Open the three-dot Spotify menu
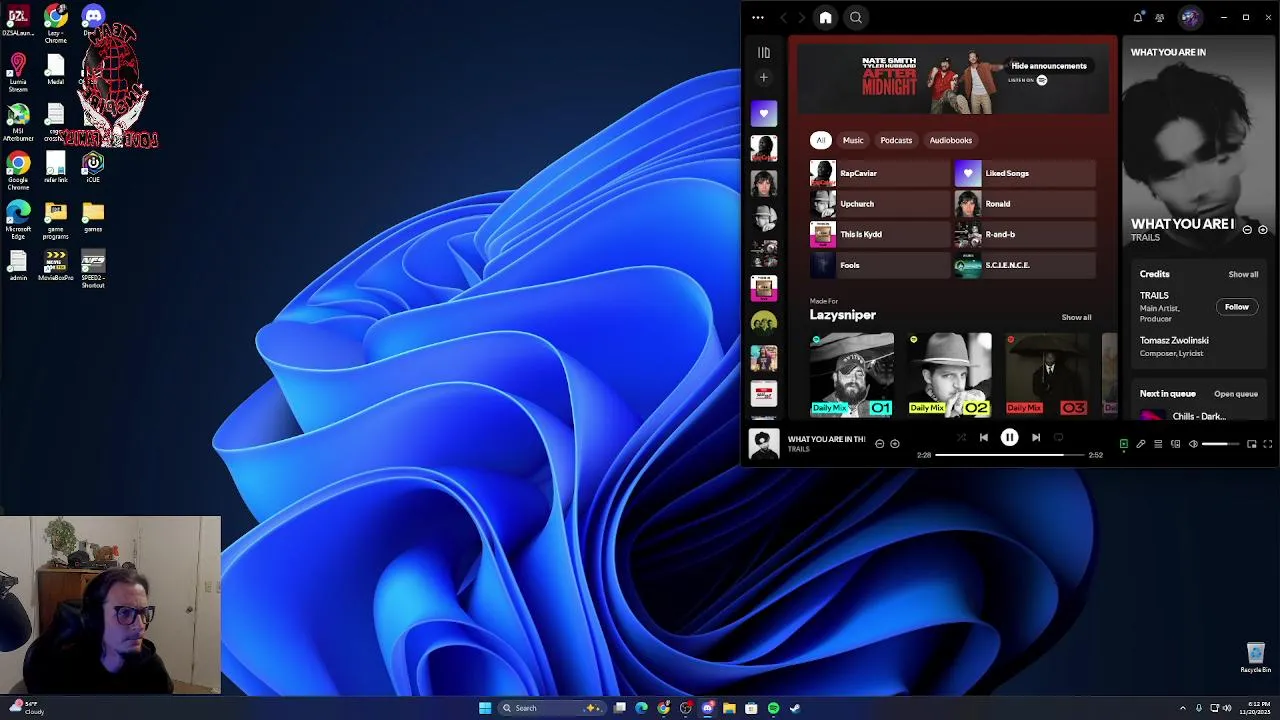The width and height of the screenshot is (1280, 720). pos(758,17)
